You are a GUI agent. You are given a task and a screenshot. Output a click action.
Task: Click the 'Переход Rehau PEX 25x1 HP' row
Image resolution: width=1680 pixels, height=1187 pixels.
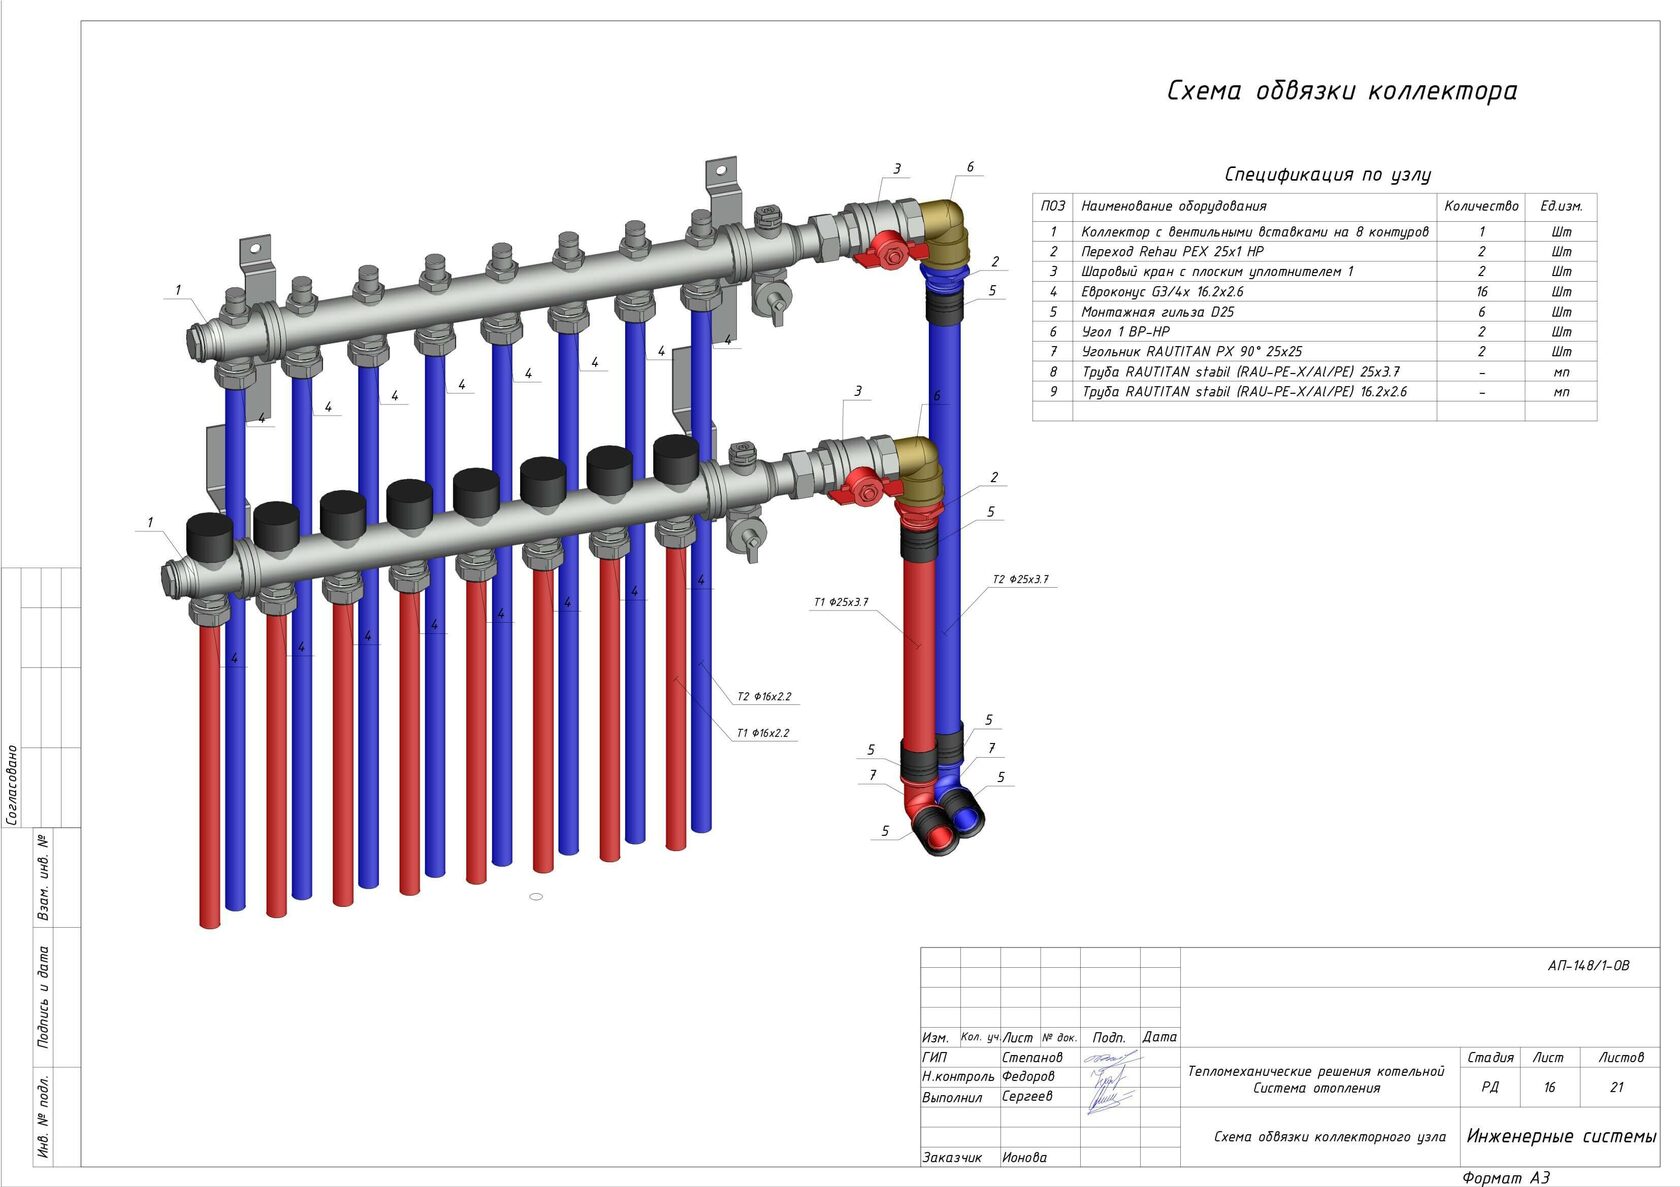pyautogui.click(x=1172, y=252)
